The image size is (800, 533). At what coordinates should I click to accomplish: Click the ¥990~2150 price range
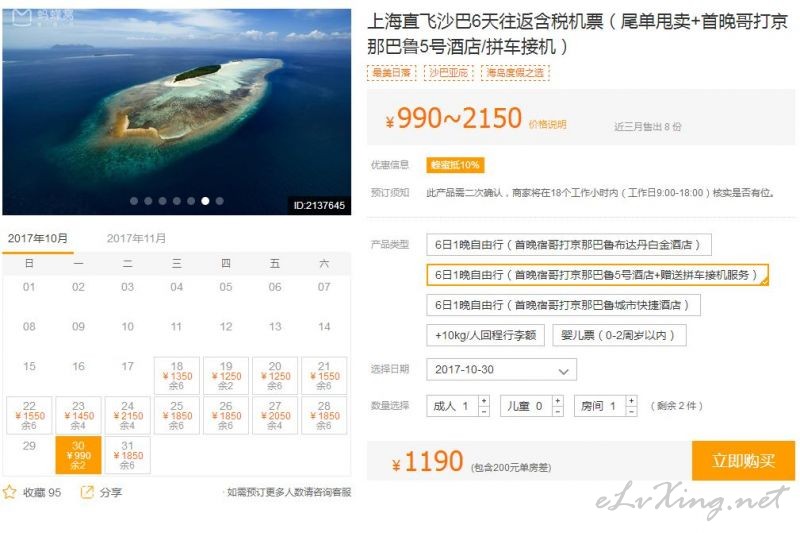(454, 118)
